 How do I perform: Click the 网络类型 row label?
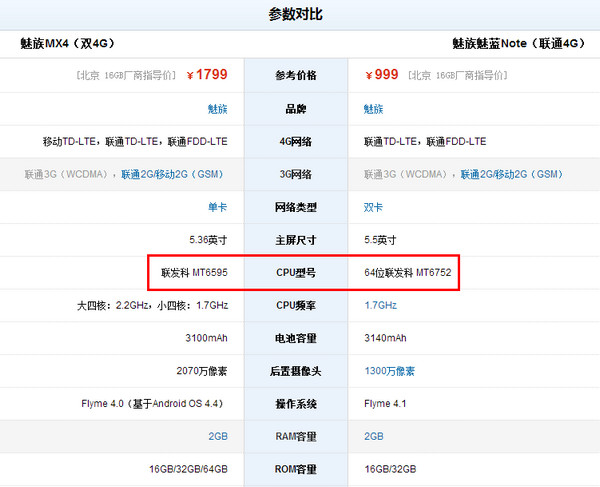tap(296, 207)
